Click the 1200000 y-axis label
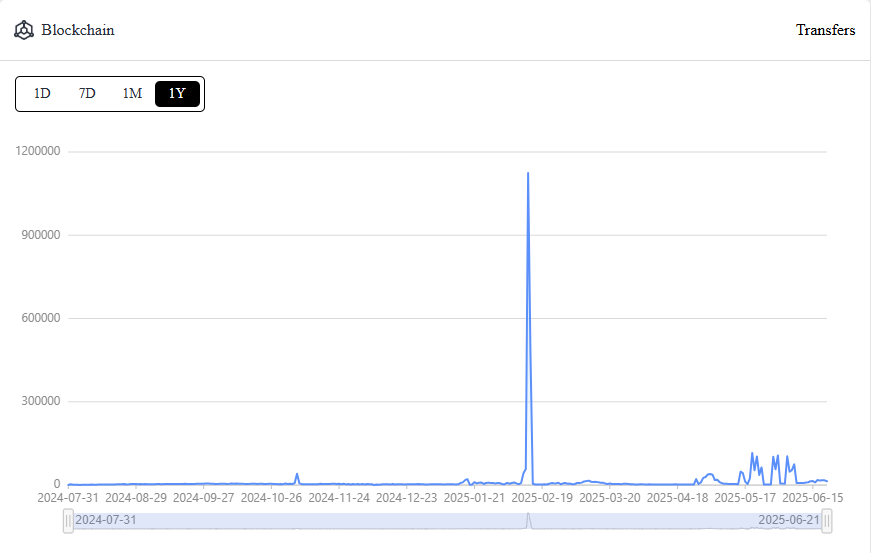The image size is (871, 553). 38,151
